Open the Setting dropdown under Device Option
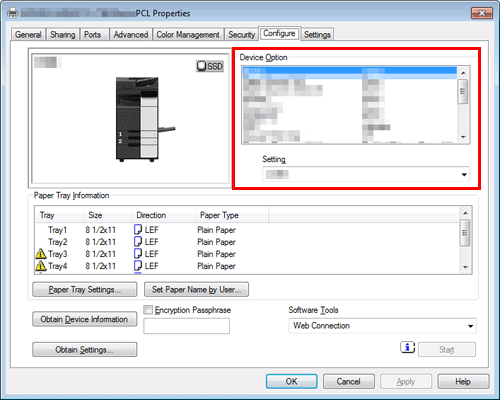500x400 pixels. point(366,174)
